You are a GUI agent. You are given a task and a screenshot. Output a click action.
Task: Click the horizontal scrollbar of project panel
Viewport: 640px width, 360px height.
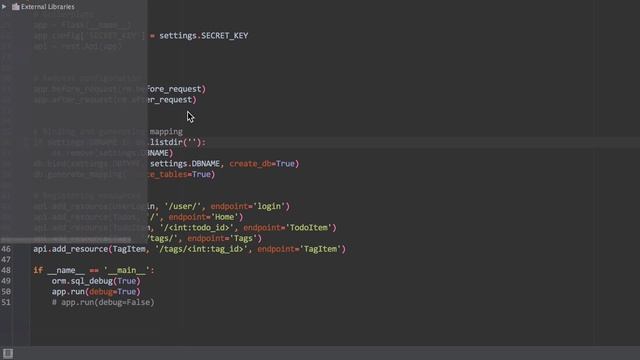[66, 240]
